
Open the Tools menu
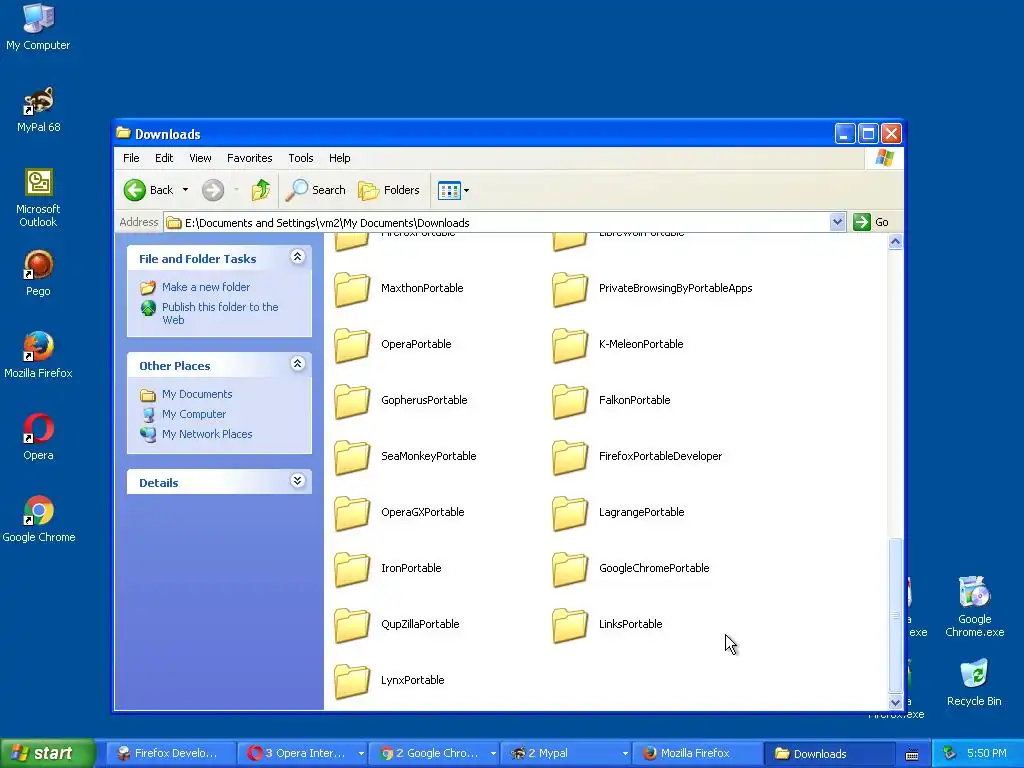(301, 158)
